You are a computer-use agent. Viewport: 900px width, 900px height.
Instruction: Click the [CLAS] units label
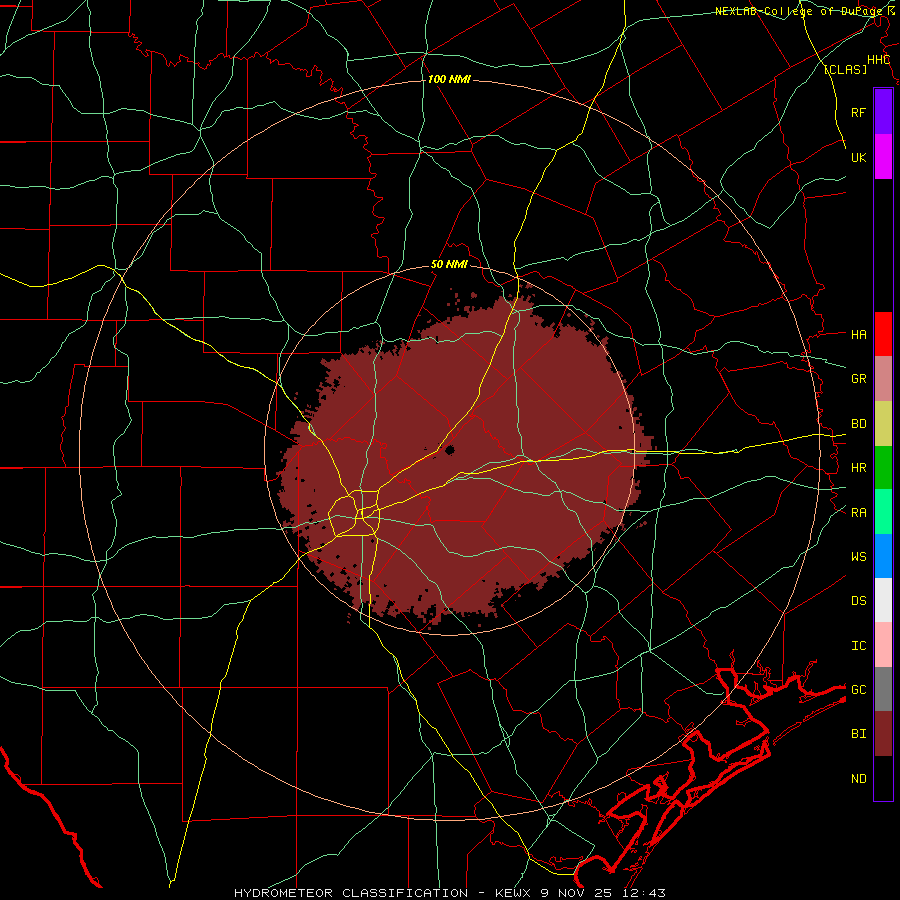(x=845, y=69)
